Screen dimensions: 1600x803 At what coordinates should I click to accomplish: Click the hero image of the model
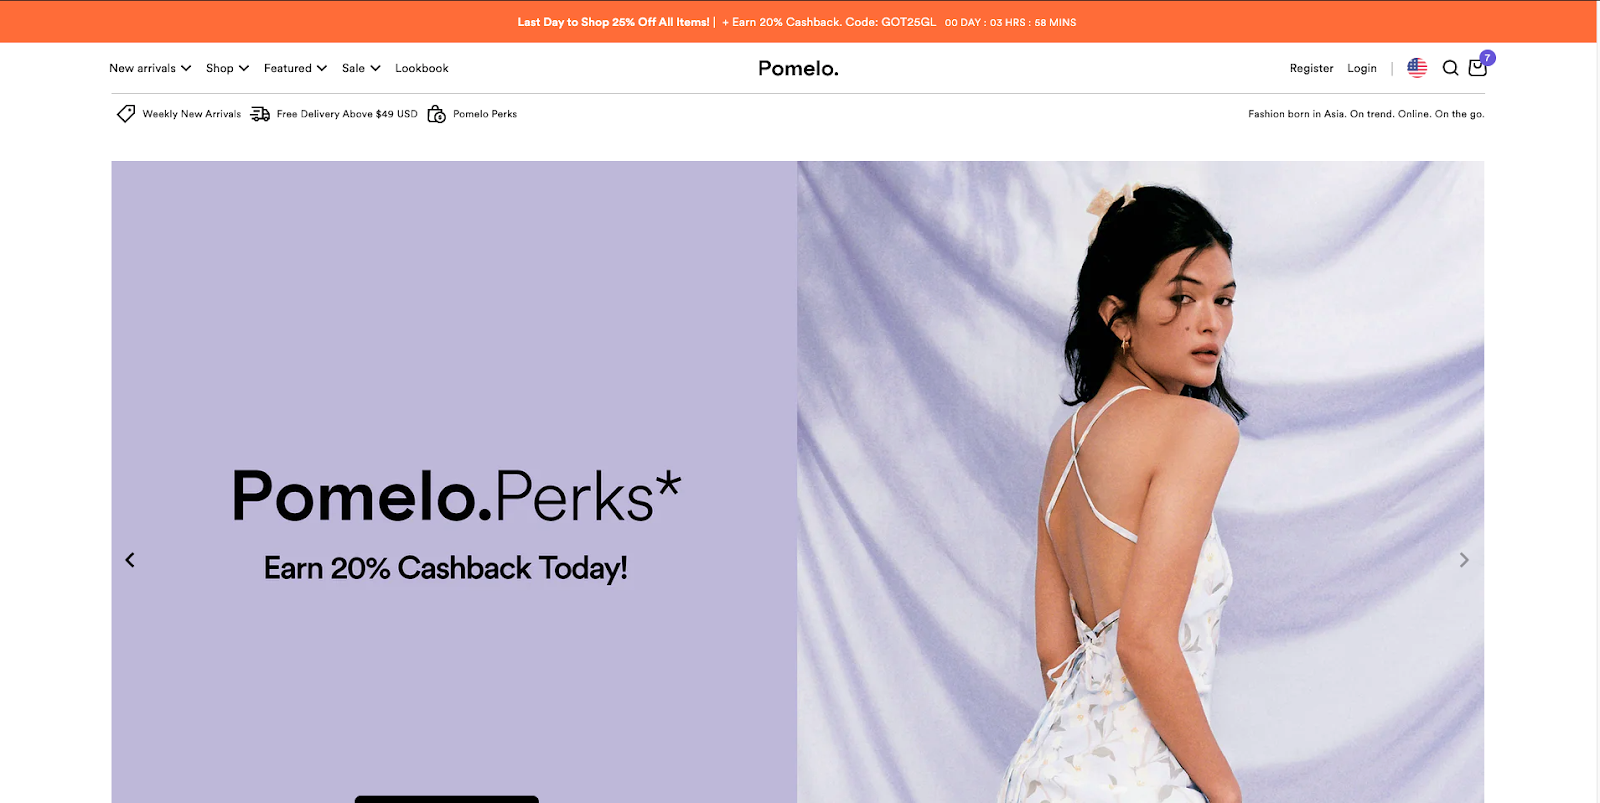[x=1140, y=482]
